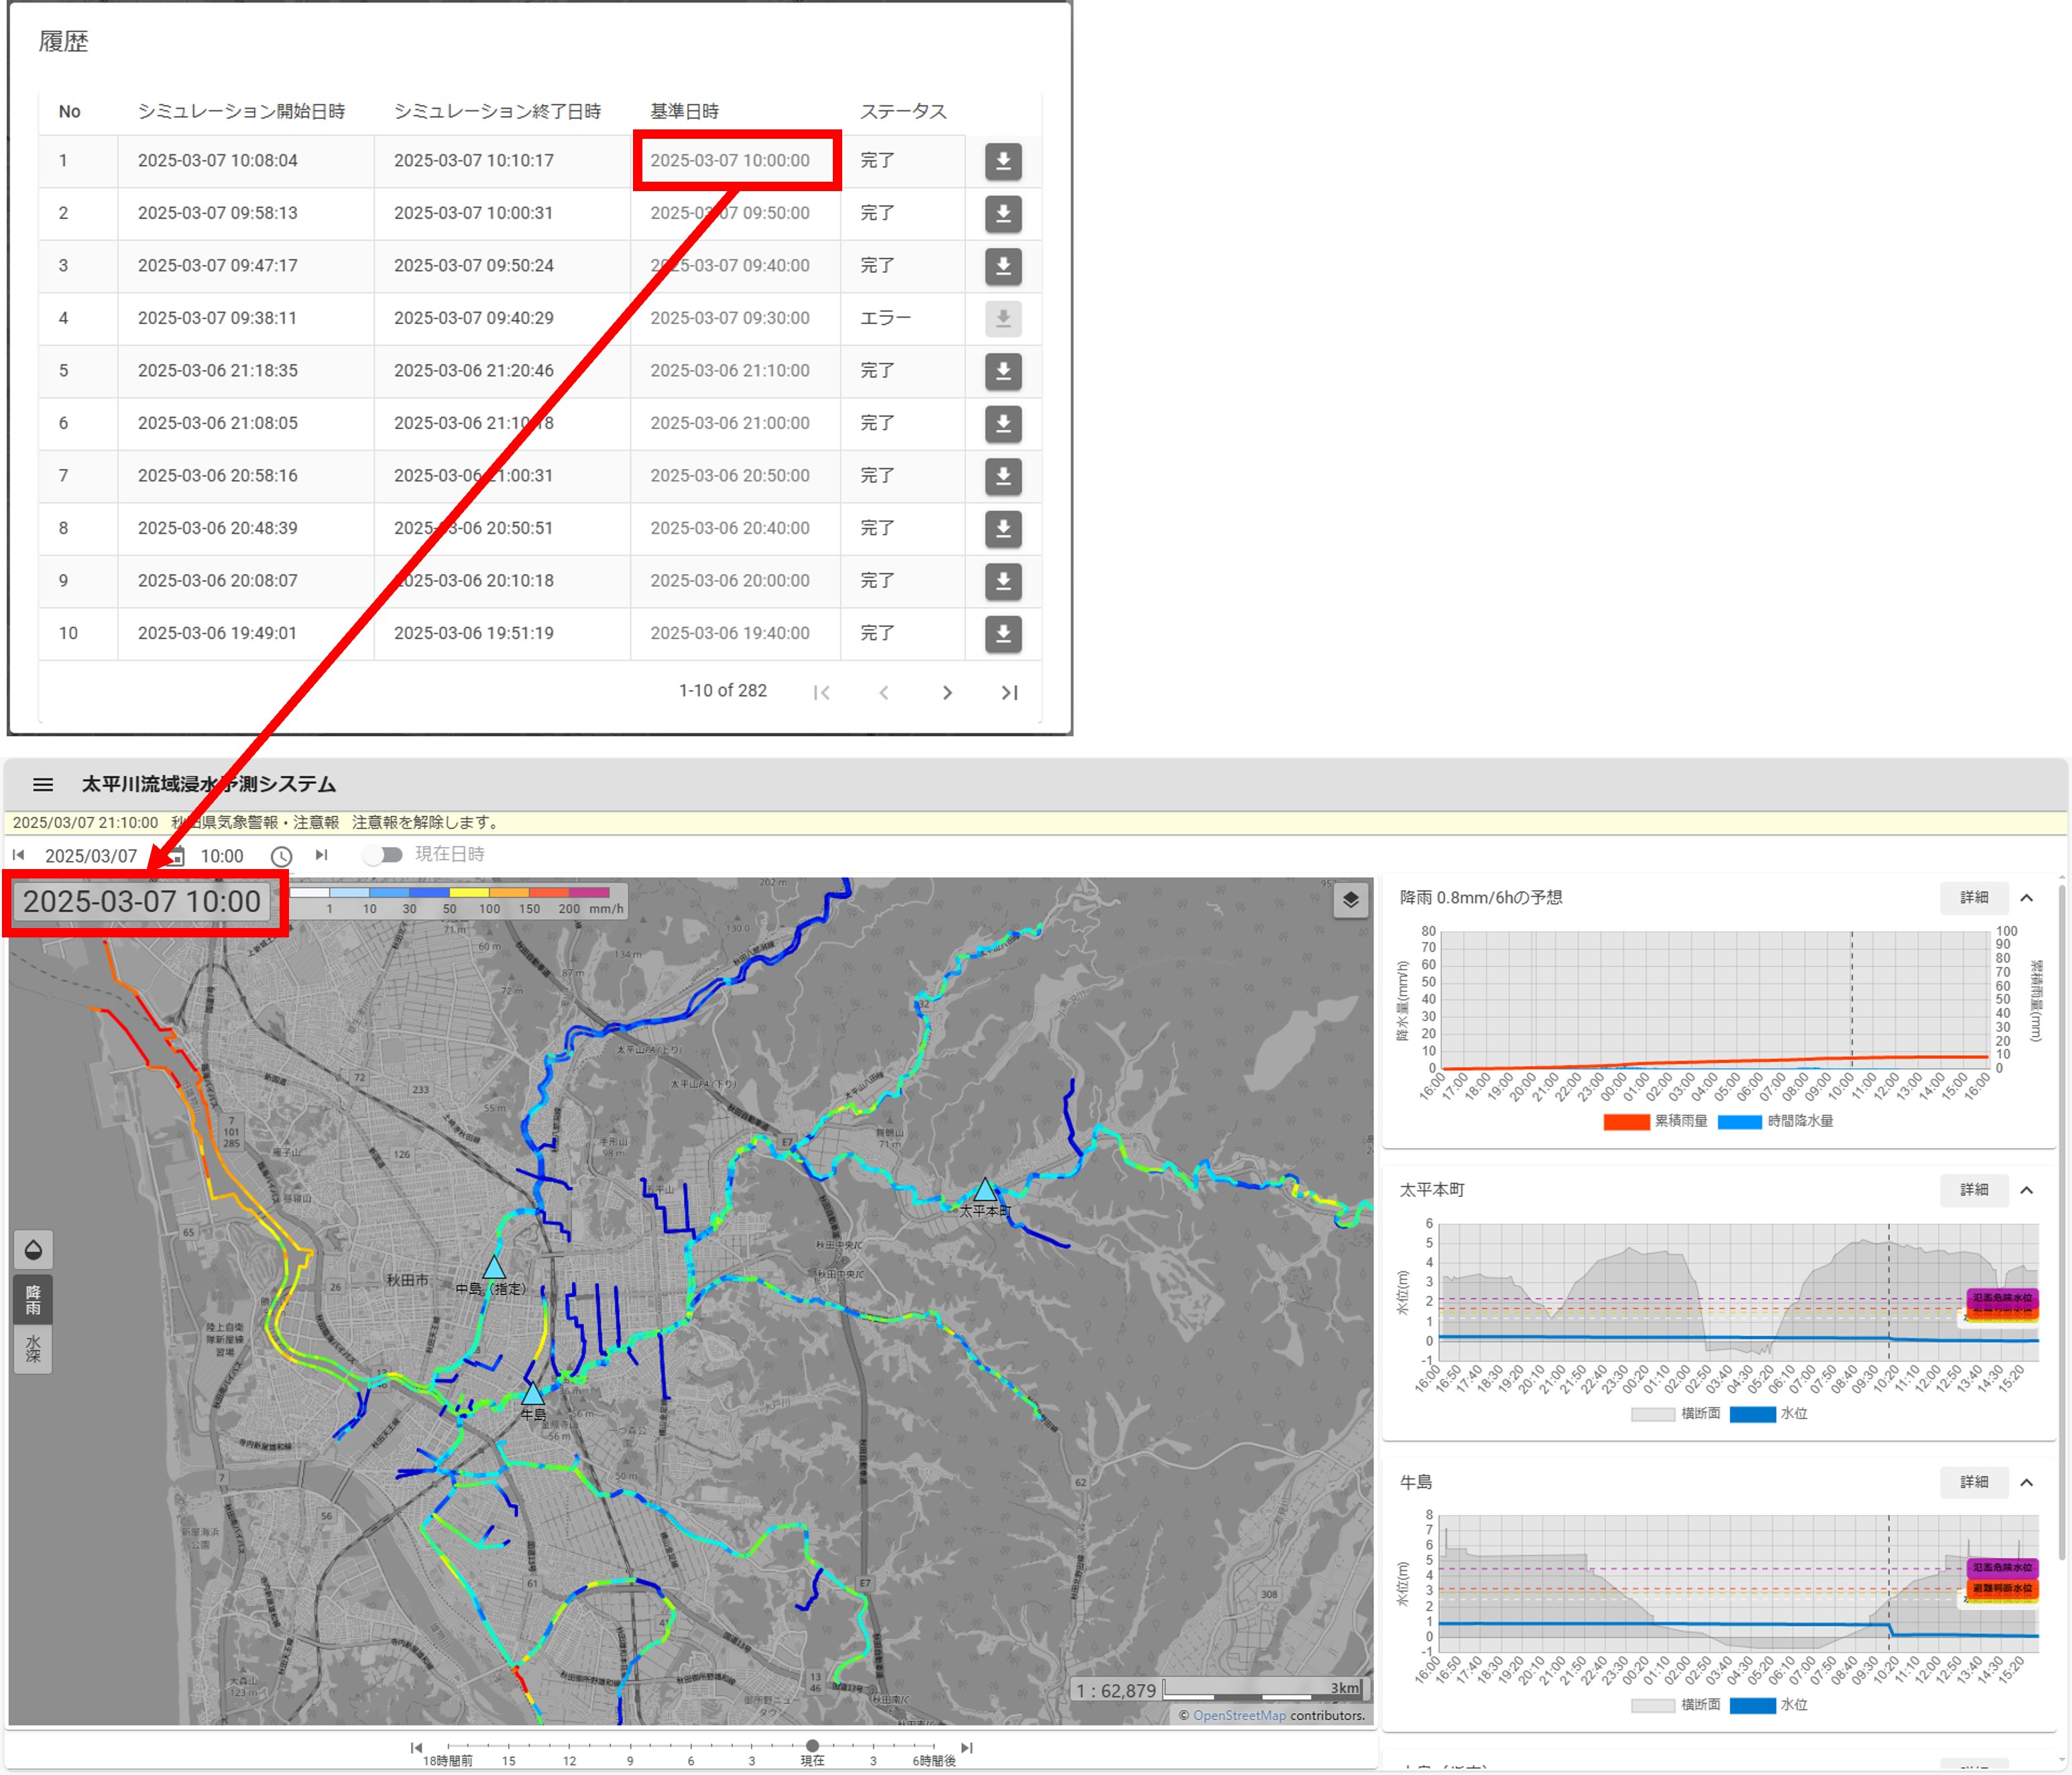Select the 降雨 map mode

click(x=33, y=1300)
